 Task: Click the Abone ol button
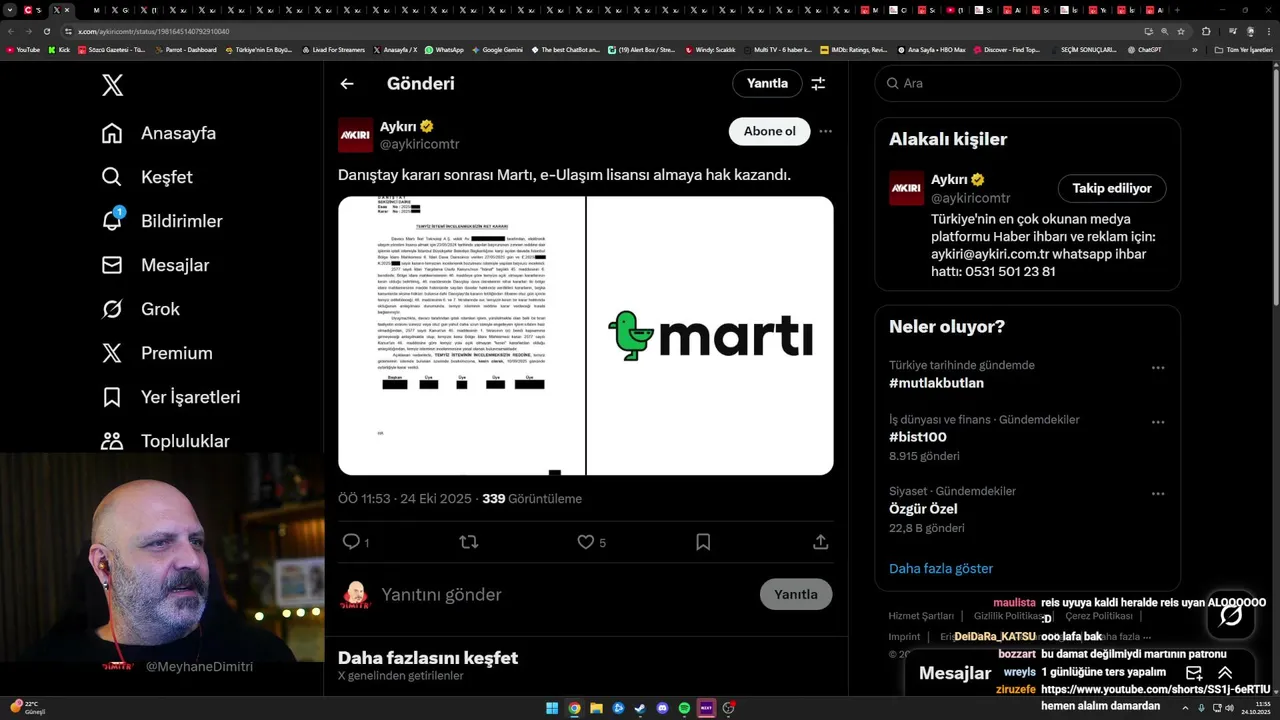coord(769,131)
